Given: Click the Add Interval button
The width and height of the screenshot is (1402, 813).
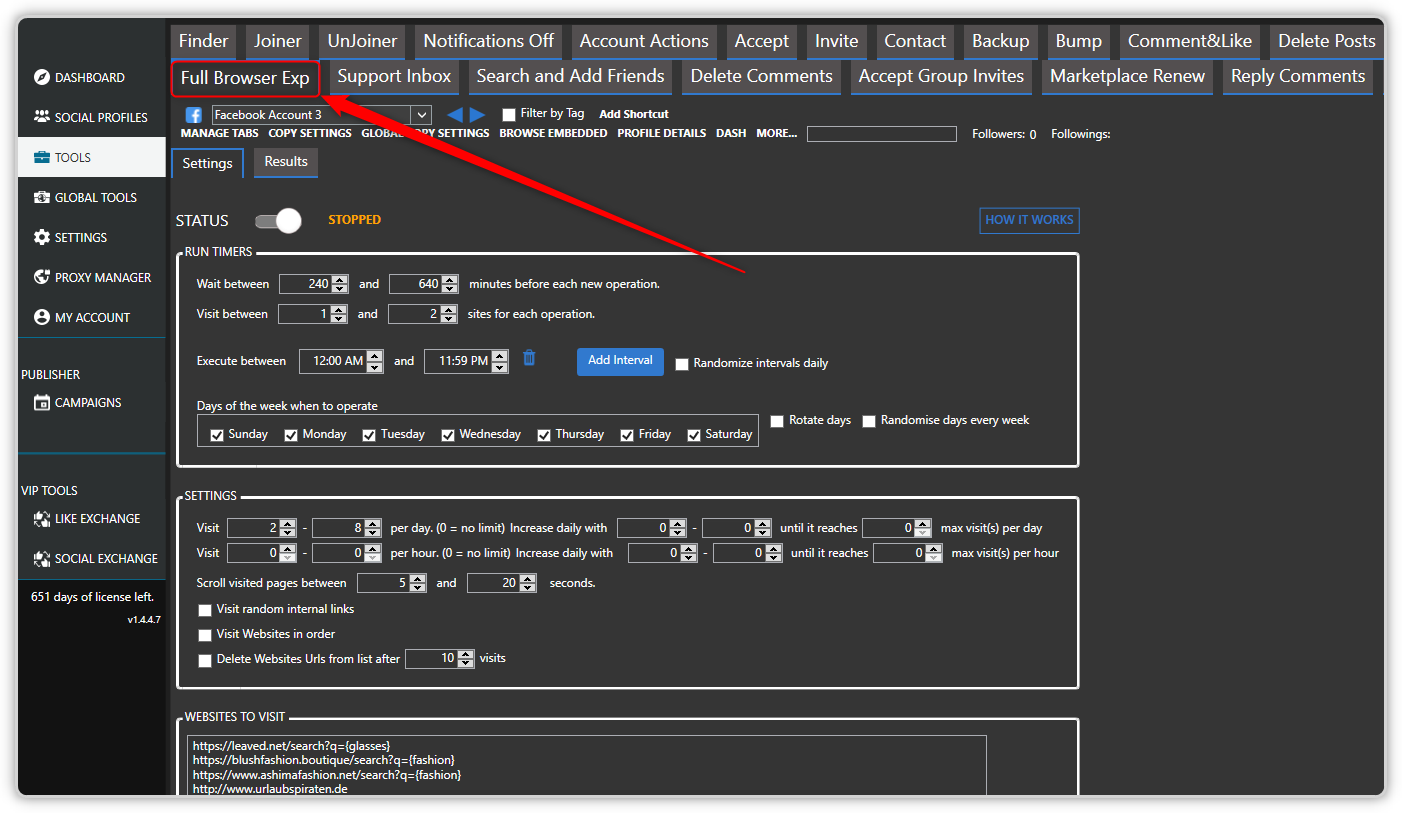Looking at the screenshot, I should [620, 361].
